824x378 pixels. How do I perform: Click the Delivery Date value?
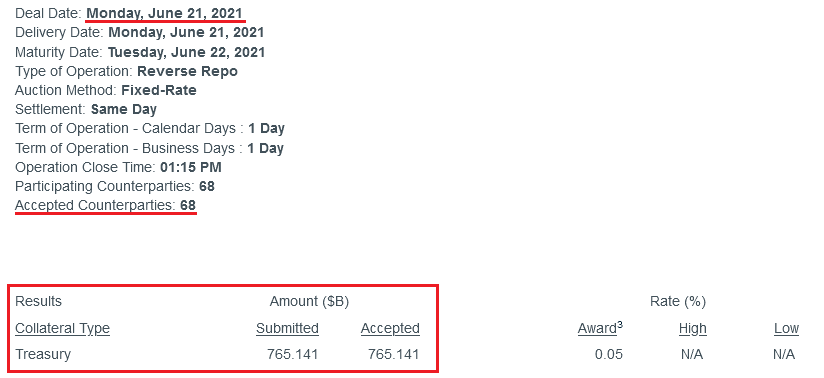(x=186, y=33)
